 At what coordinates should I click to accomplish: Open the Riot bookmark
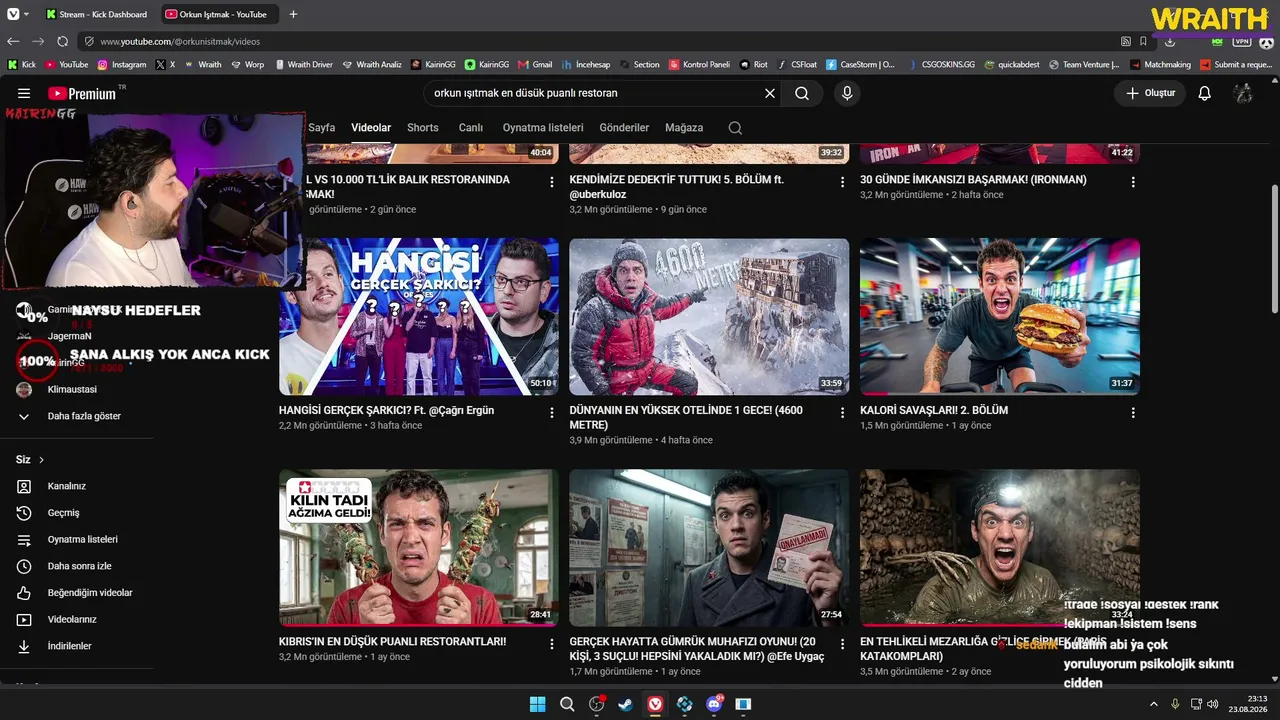point(754,64)
